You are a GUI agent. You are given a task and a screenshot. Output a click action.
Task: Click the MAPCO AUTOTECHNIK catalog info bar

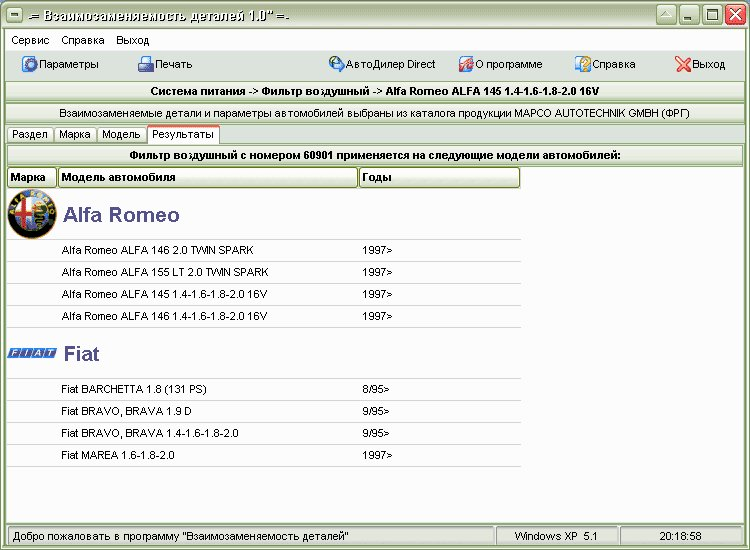point(375,113)
